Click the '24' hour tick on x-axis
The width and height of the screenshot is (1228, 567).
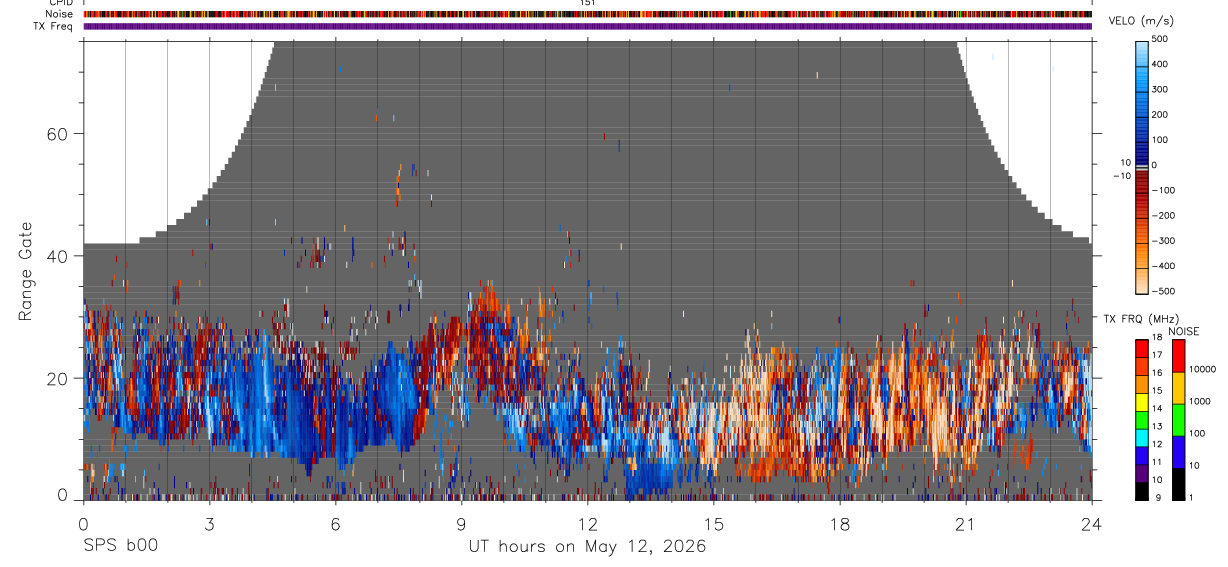click(x=1091, y=523)
